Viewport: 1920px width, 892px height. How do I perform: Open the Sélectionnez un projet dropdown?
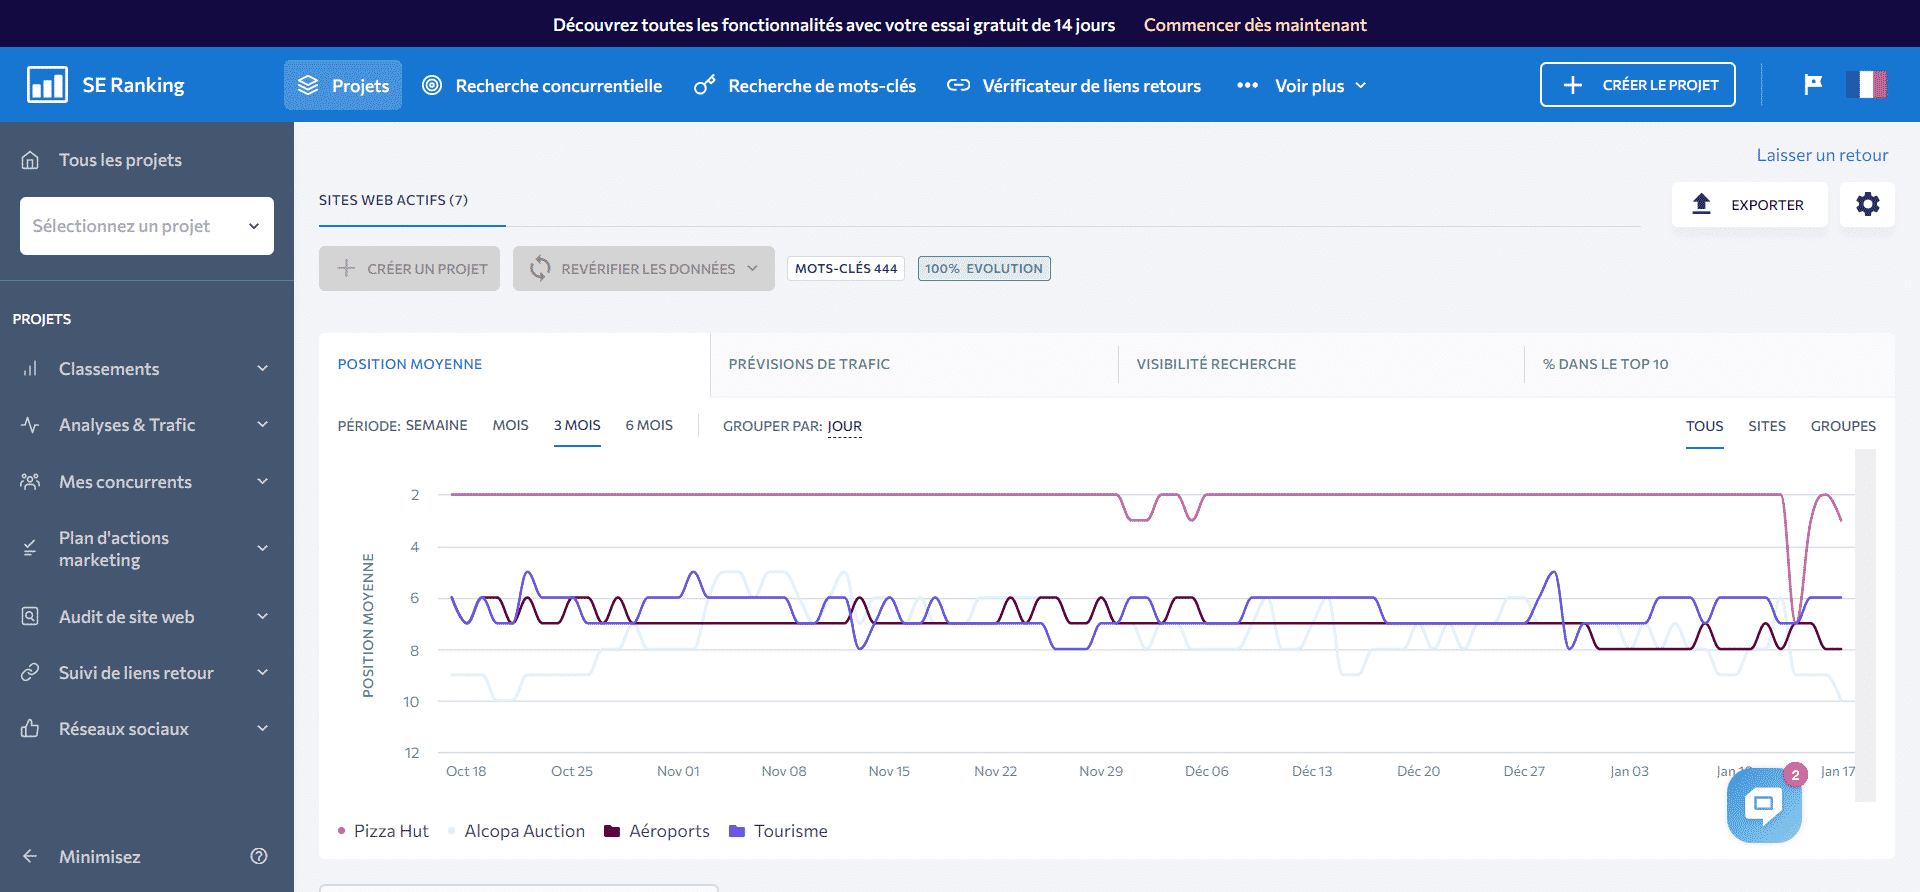pos(146,226)
